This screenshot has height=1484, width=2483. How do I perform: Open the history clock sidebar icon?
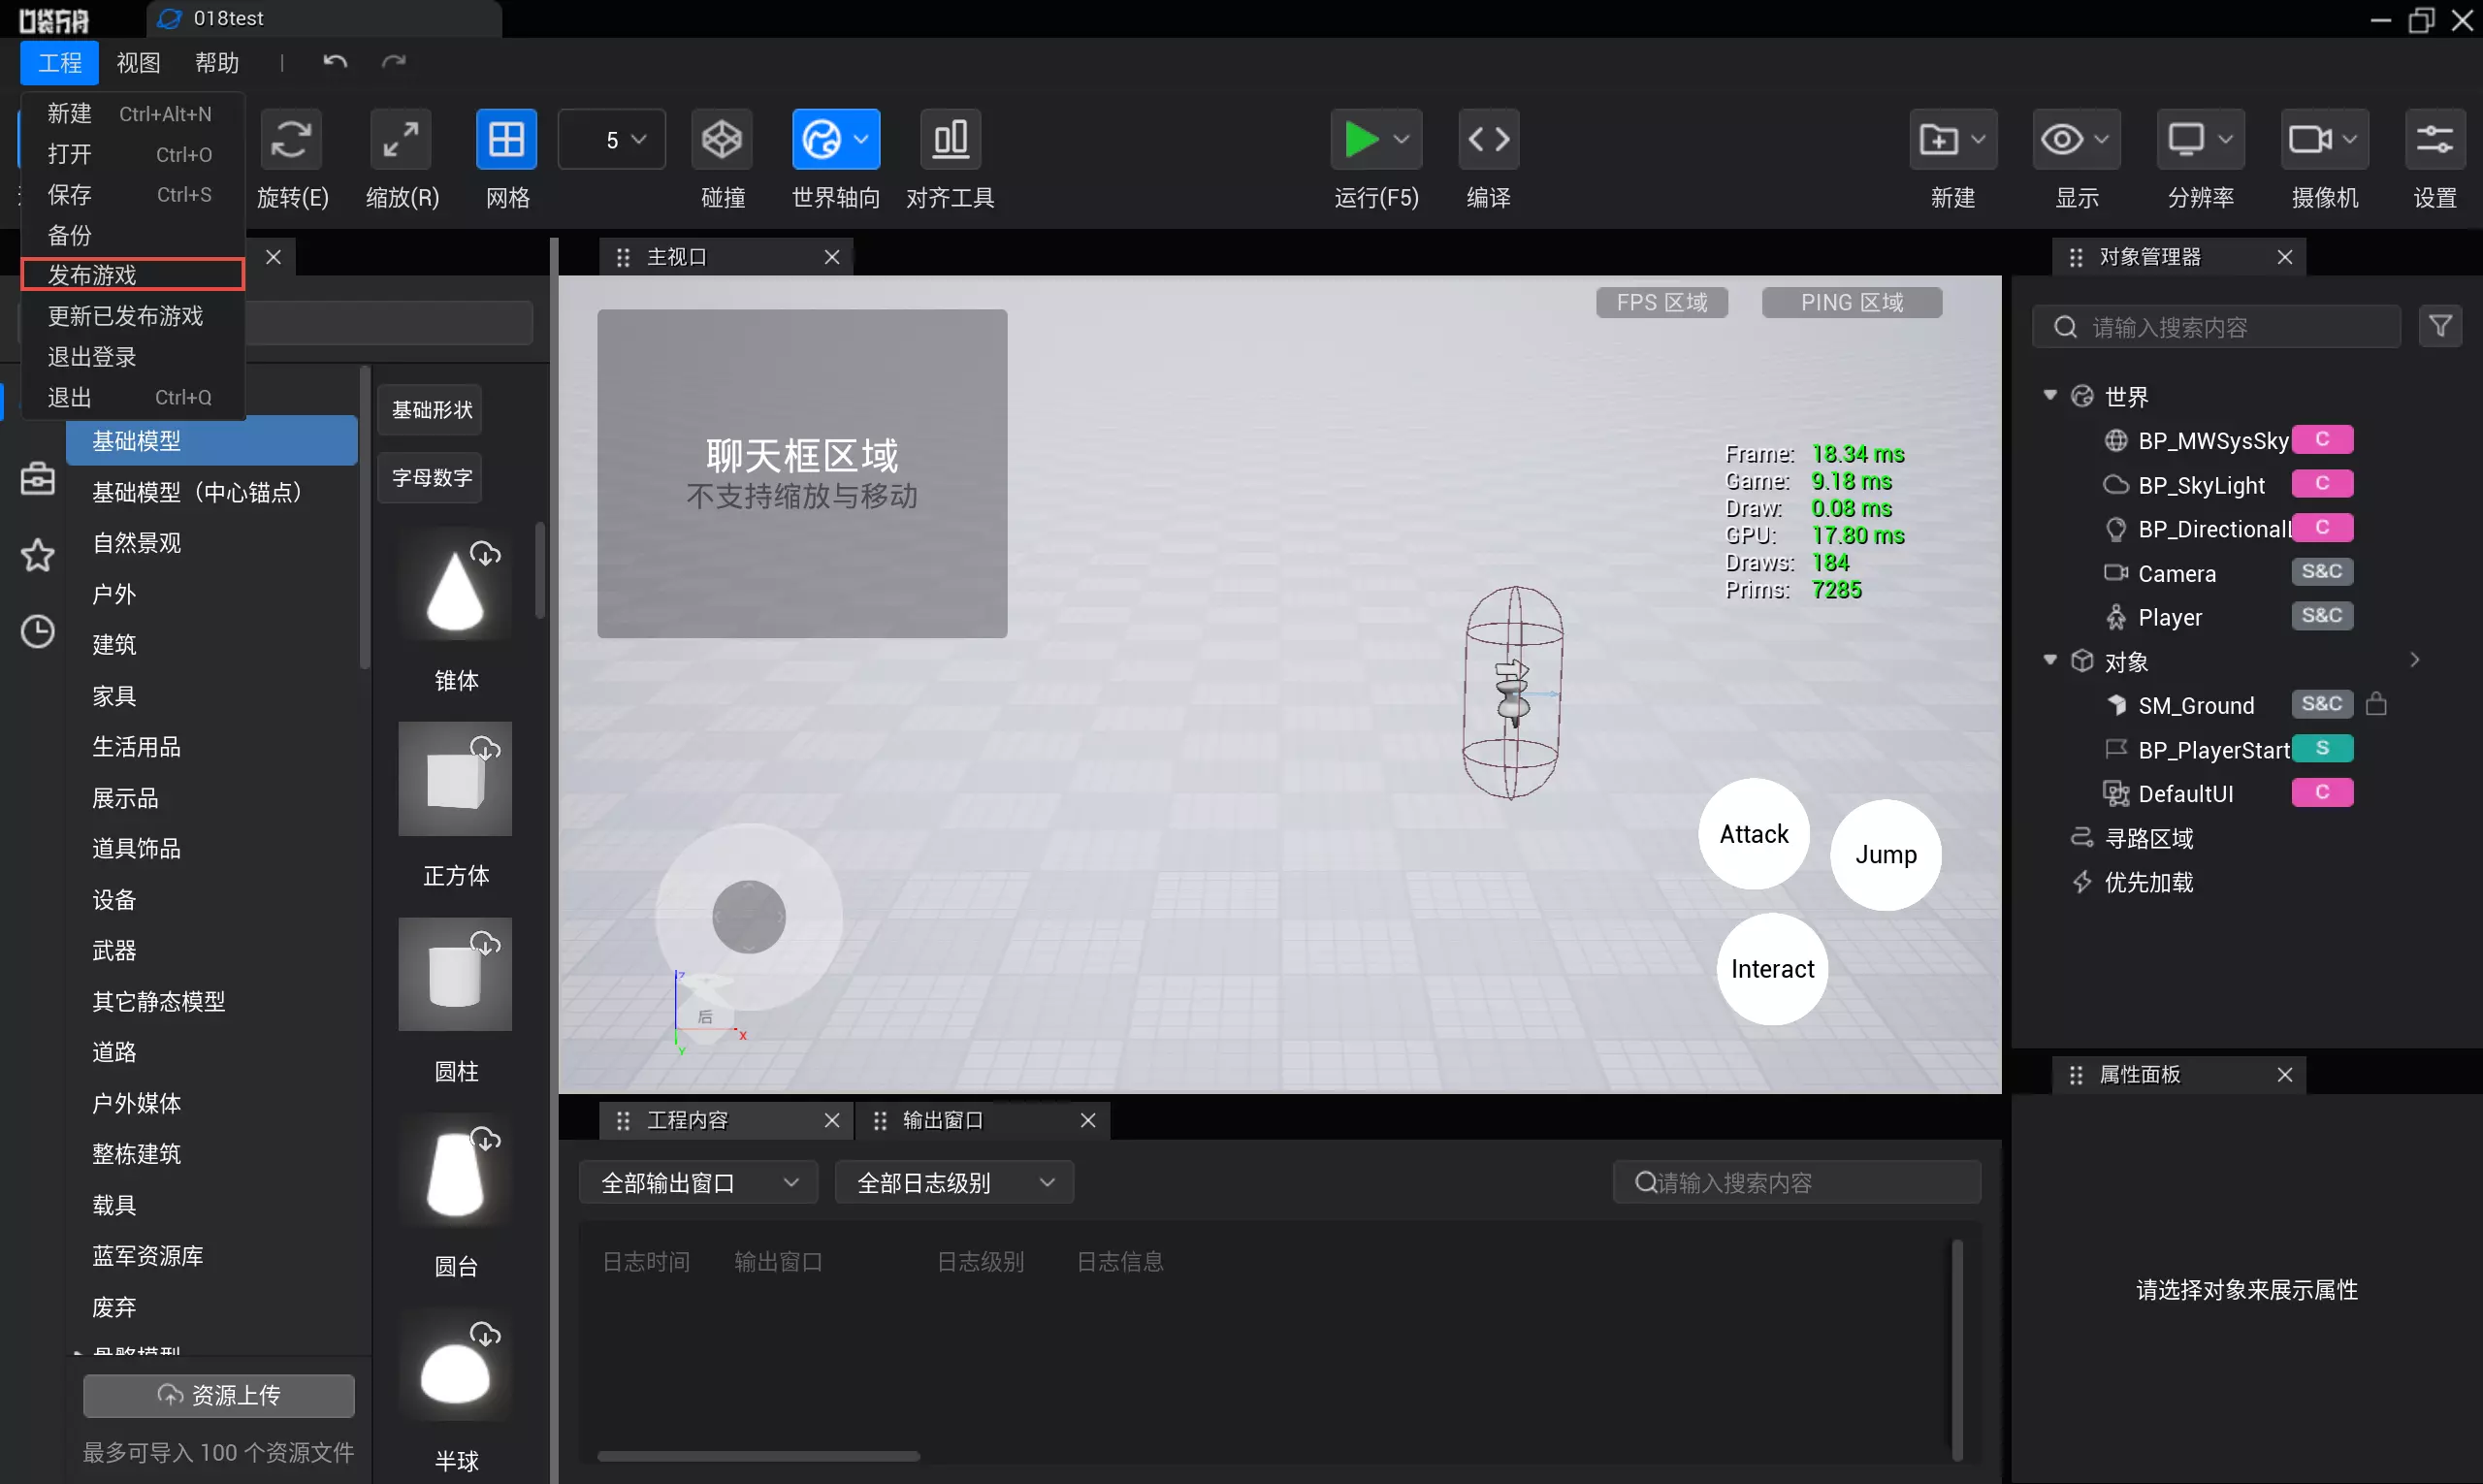click(38, 631)
